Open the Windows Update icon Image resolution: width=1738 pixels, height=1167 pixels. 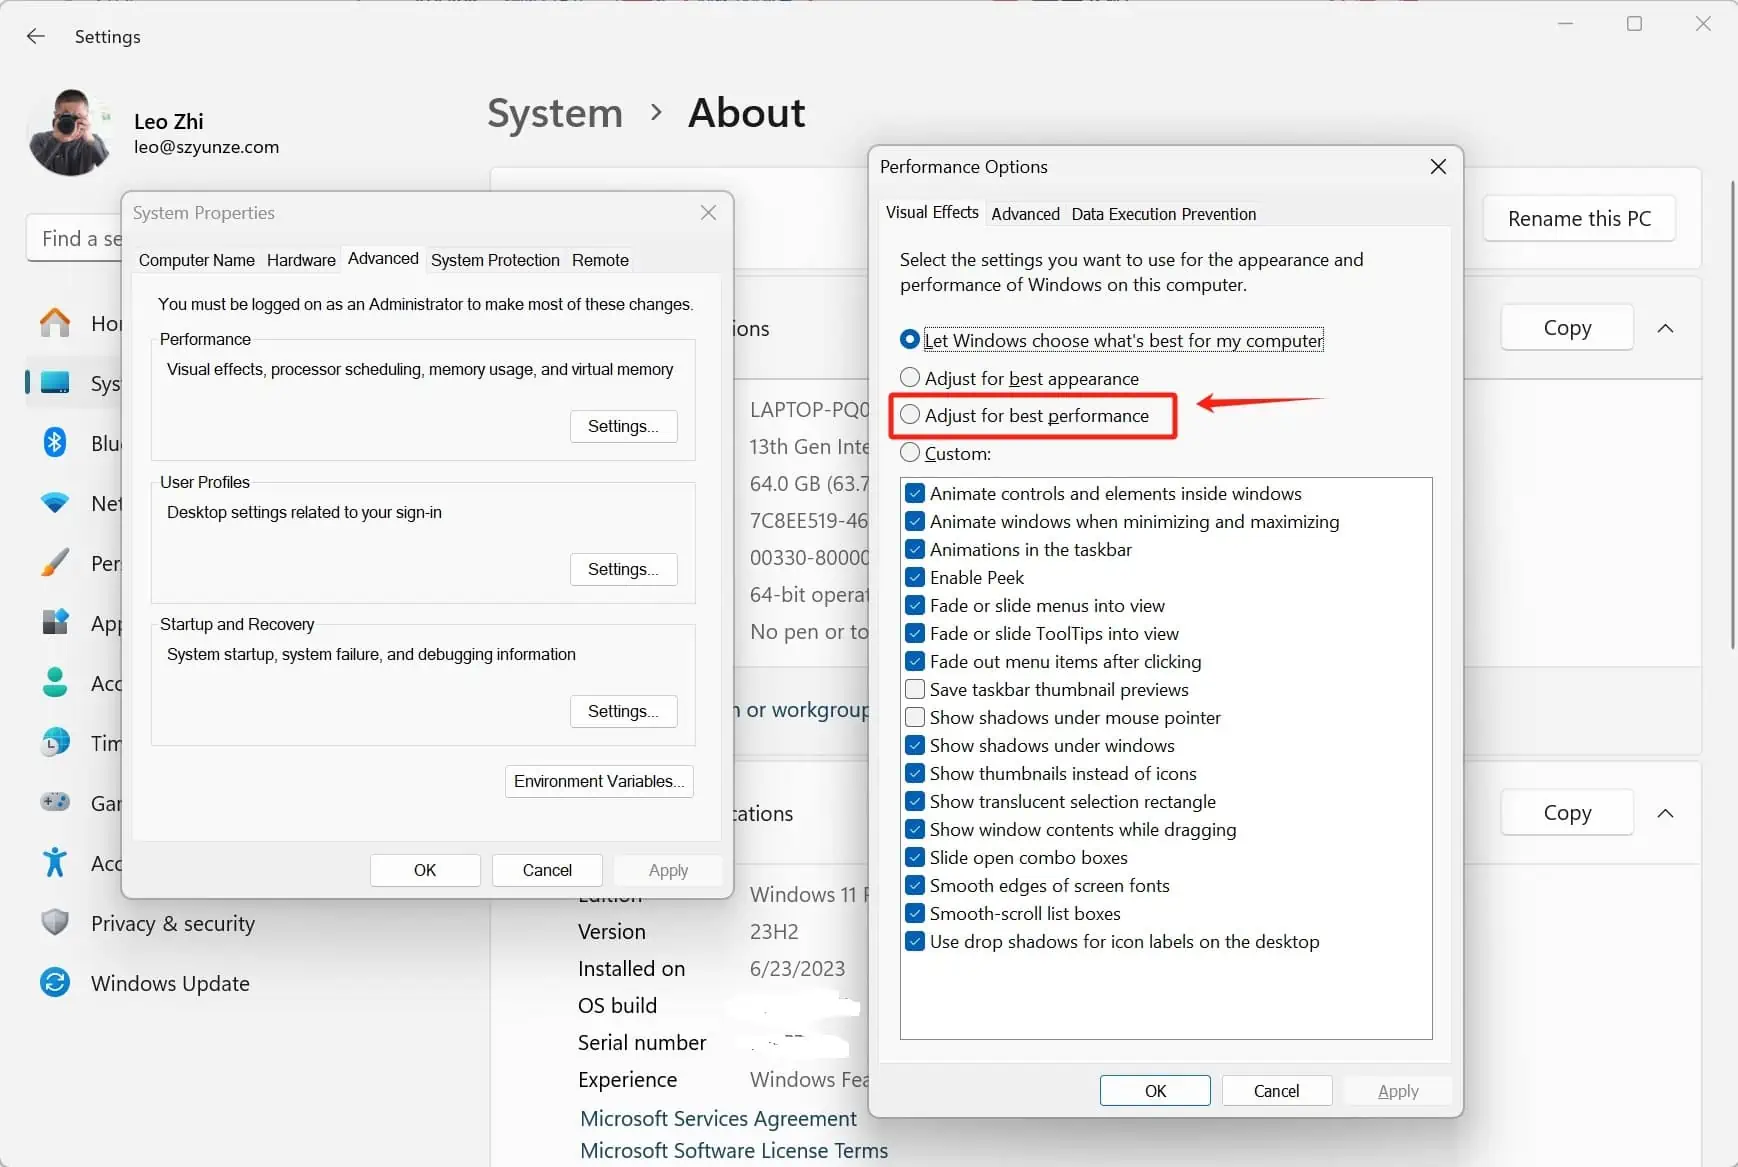55,983
